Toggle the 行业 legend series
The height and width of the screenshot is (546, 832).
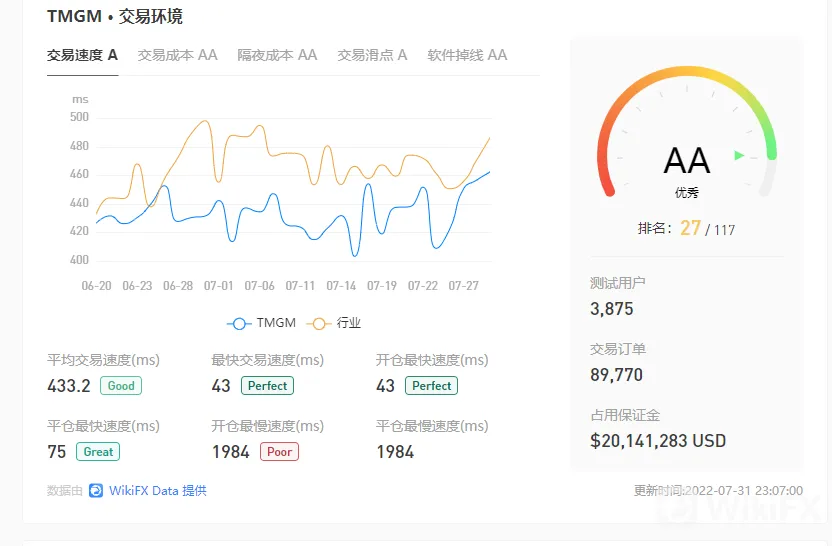tap(334, 323)
